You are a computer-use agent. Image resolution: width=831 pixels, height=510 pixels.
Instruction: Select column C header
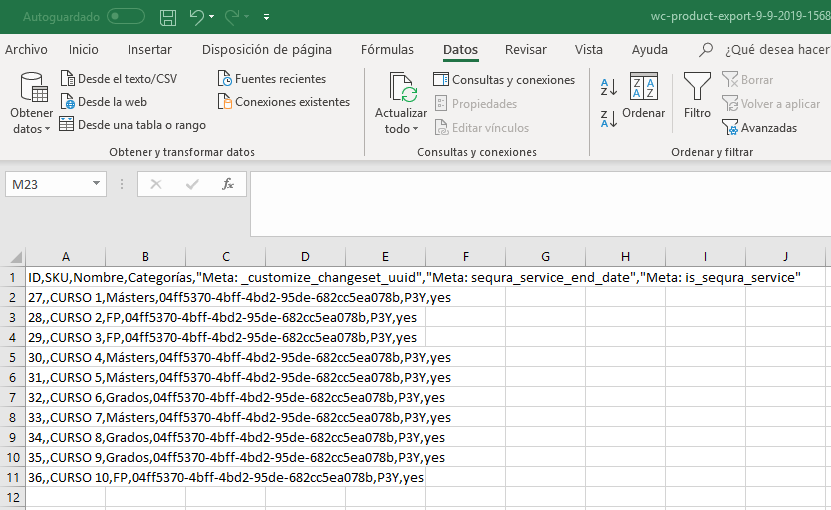point(225,257)
